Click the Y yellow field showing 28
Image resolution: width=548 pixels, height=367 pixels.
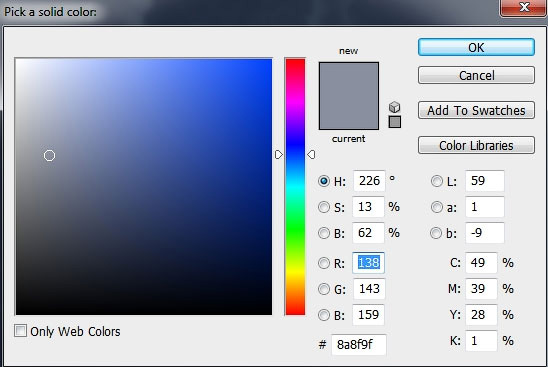(481, 315)
